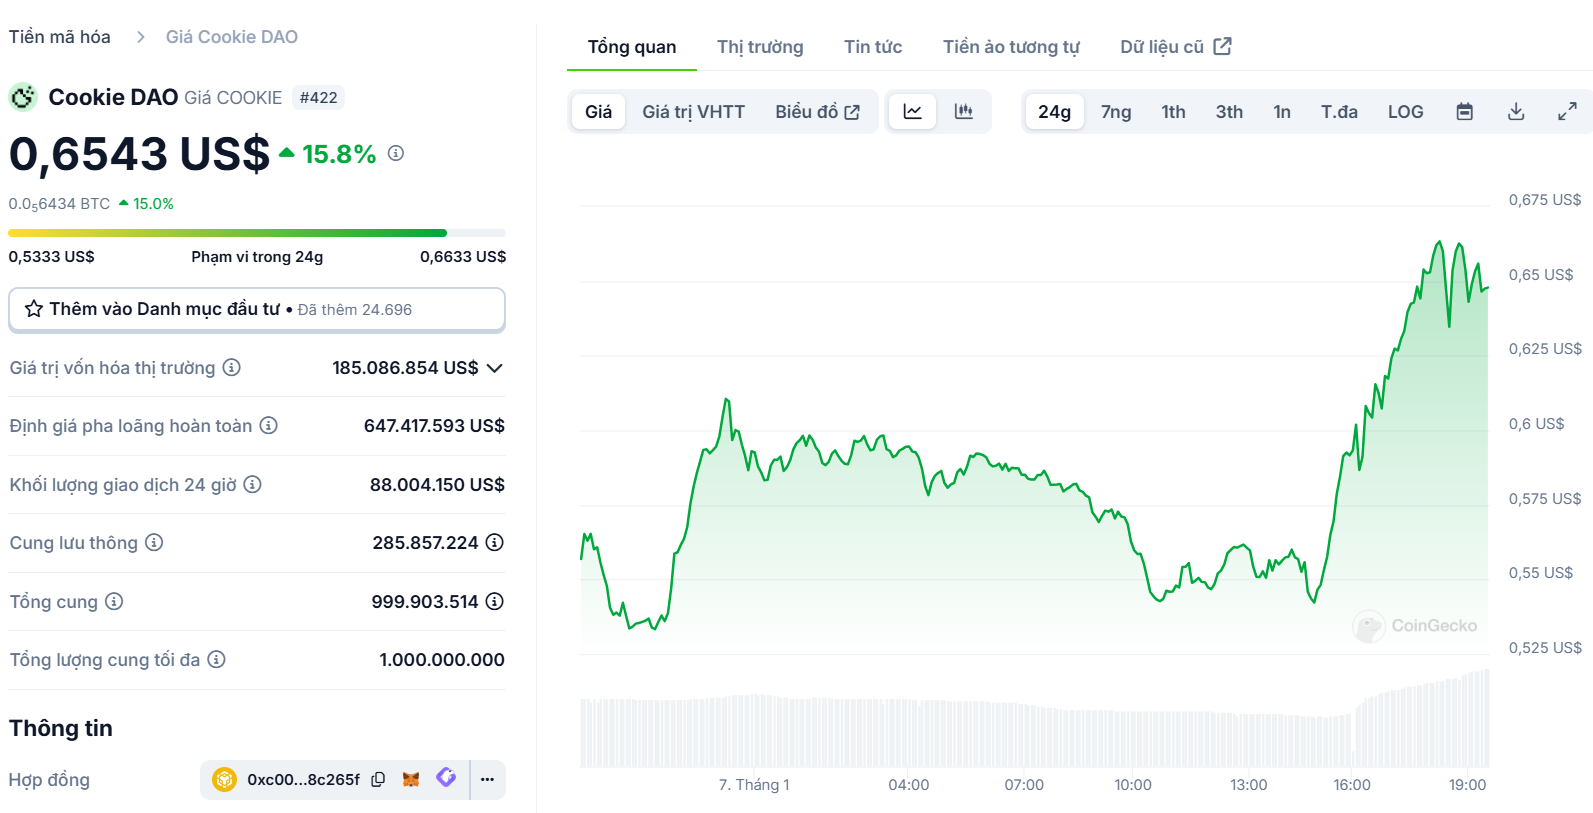Toggle LOG scale on chart
1593x813 pixels.
click(1405, 112)
